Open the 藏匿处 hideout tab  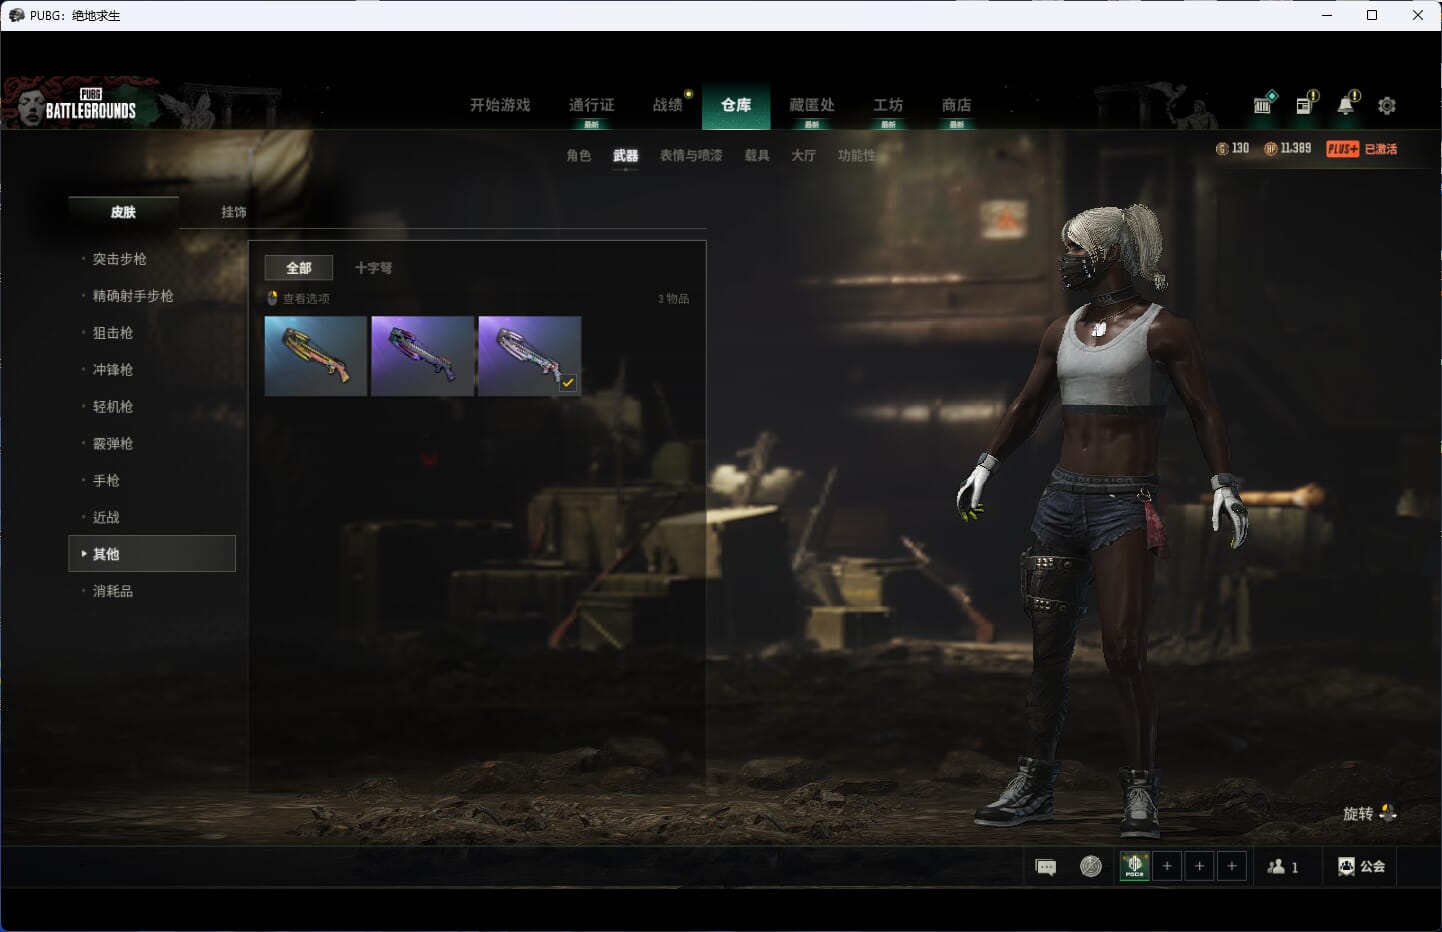(811, 105)
